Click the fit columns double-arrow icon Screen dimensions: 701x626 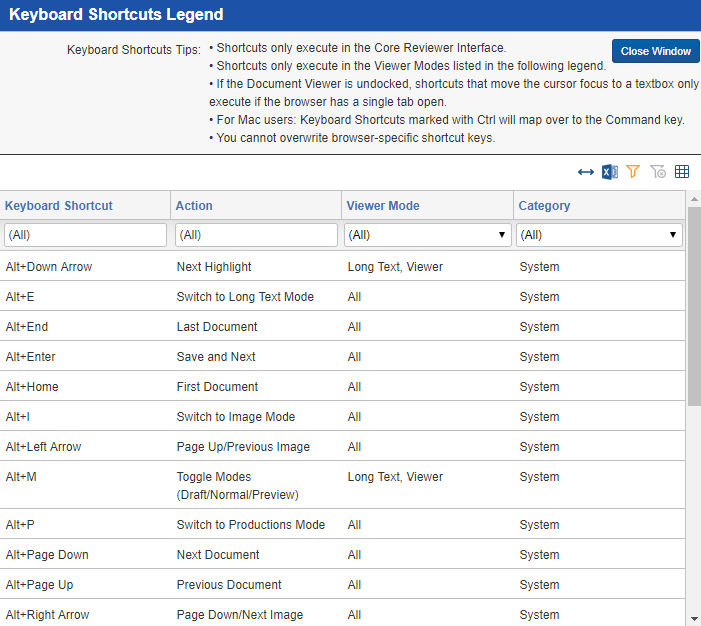tap(585, 172)
